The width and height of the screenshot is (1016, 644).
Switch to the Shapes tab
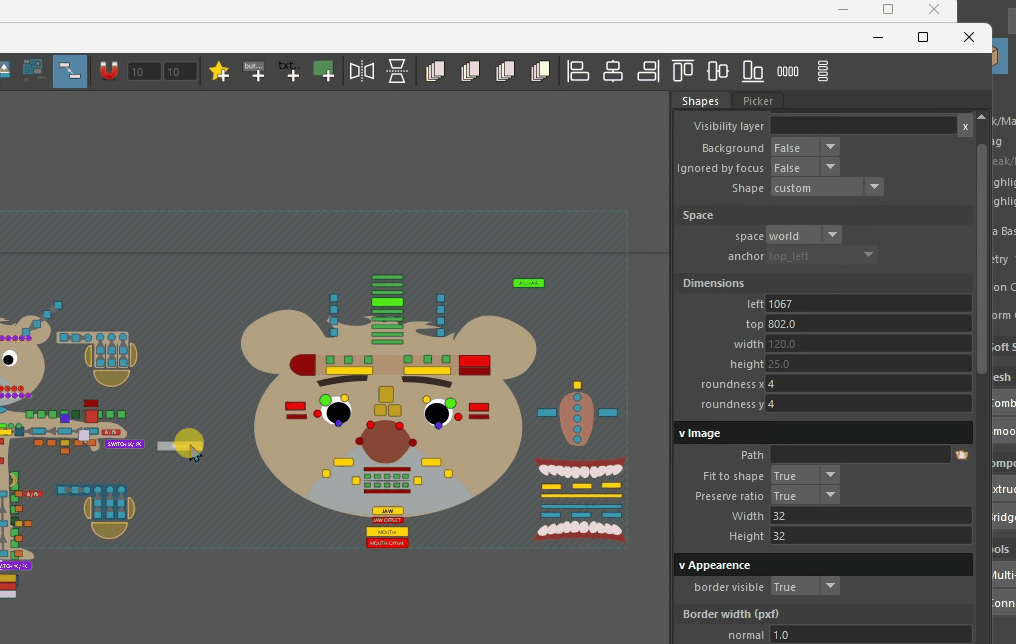[700, 101]
